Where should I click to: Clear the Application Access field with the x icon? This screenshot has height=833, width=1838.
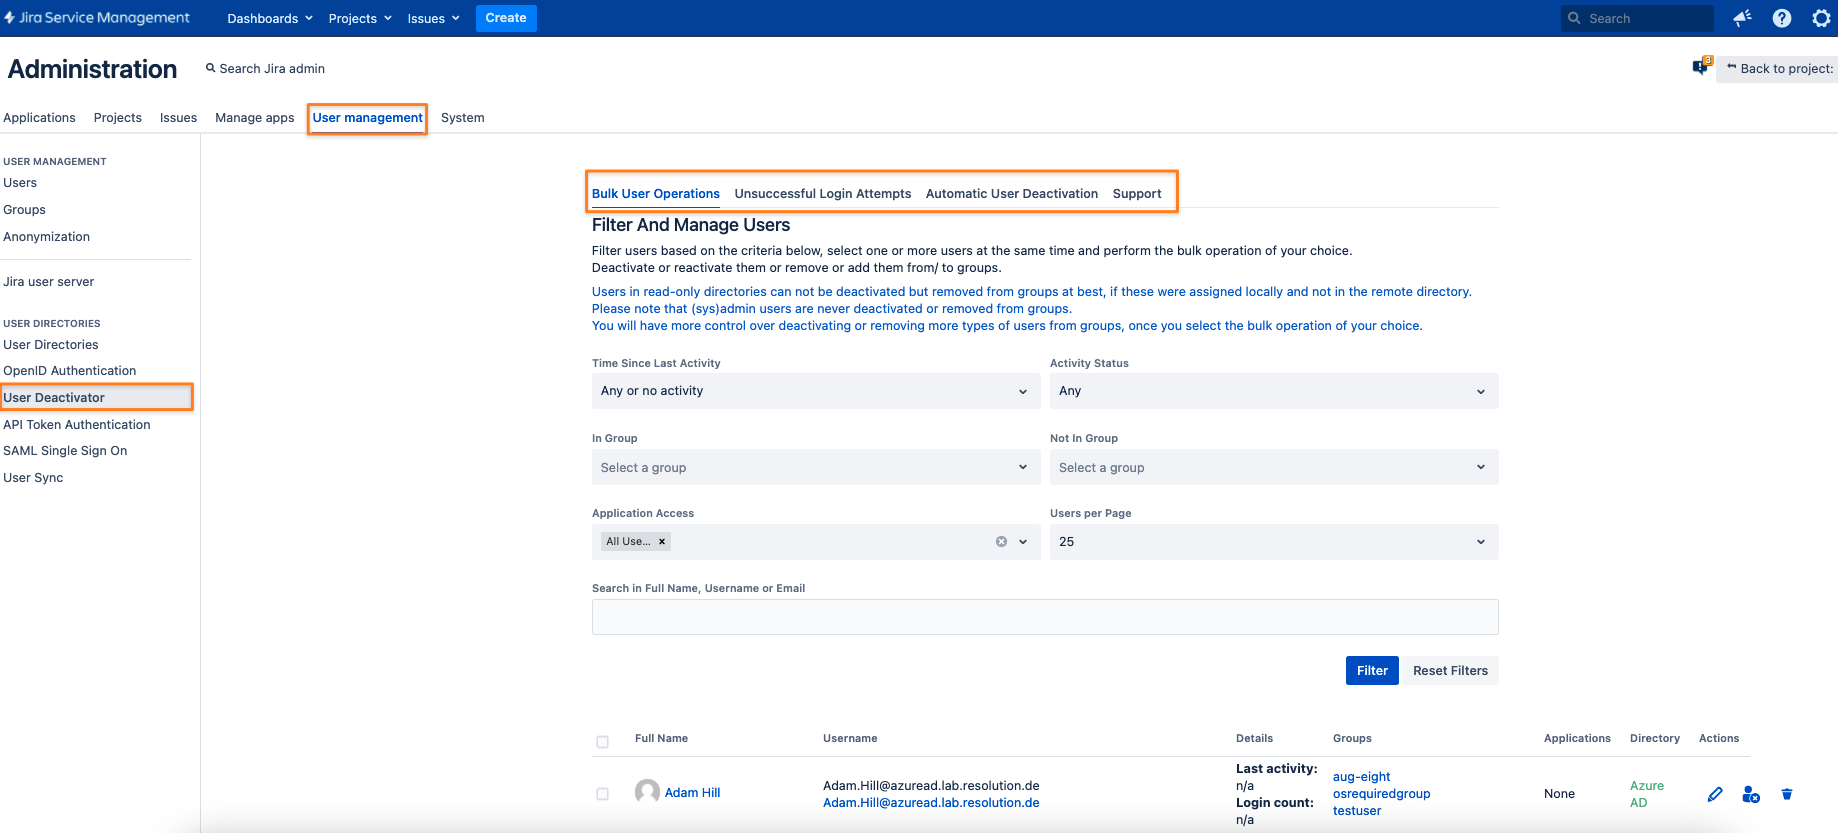coord(1001,542)
